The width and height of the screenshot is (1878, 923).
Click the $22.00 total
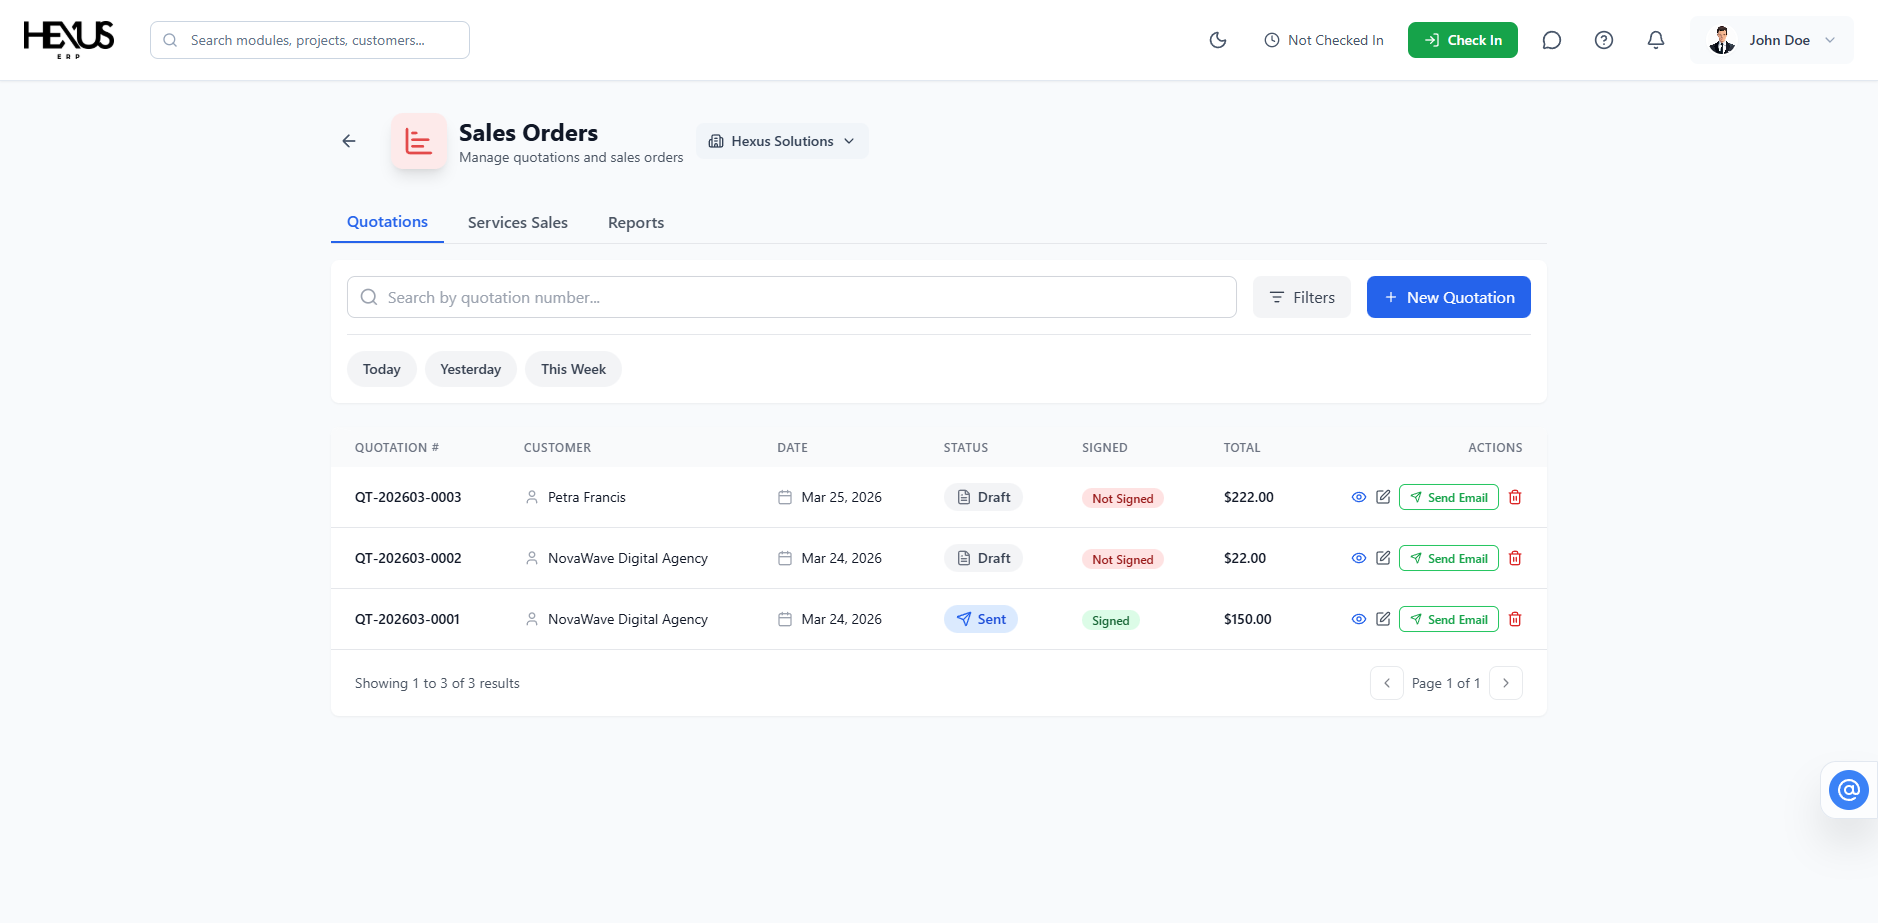pyautogui.click(x=1245, y=558)
